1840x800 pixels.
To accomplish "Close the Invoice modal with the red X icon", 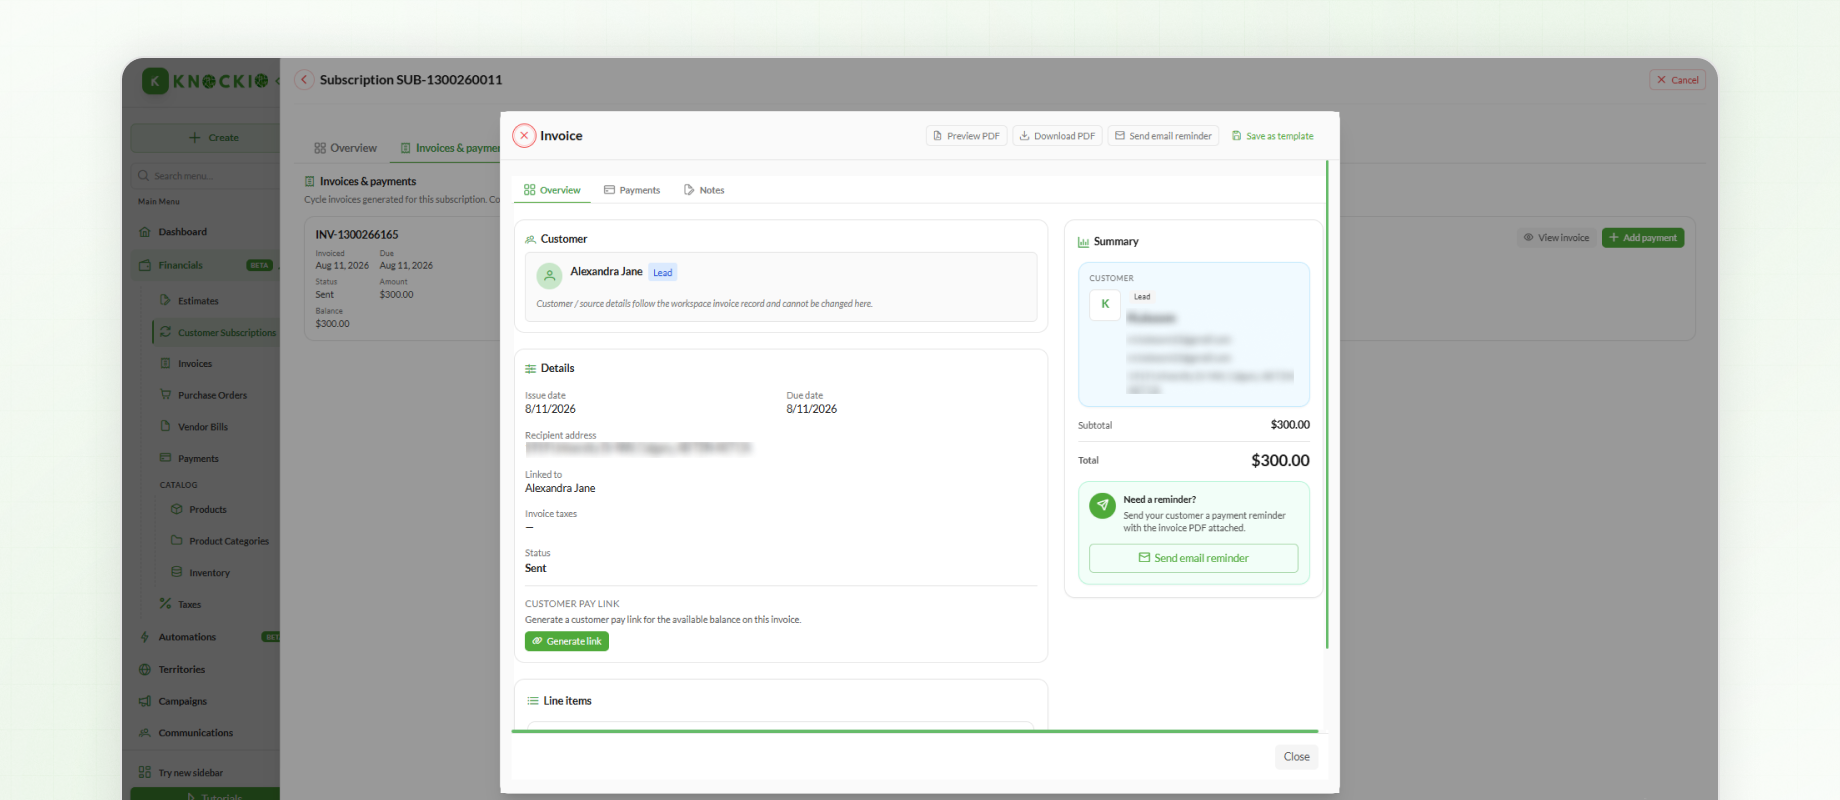I will (x=524, y=136).
